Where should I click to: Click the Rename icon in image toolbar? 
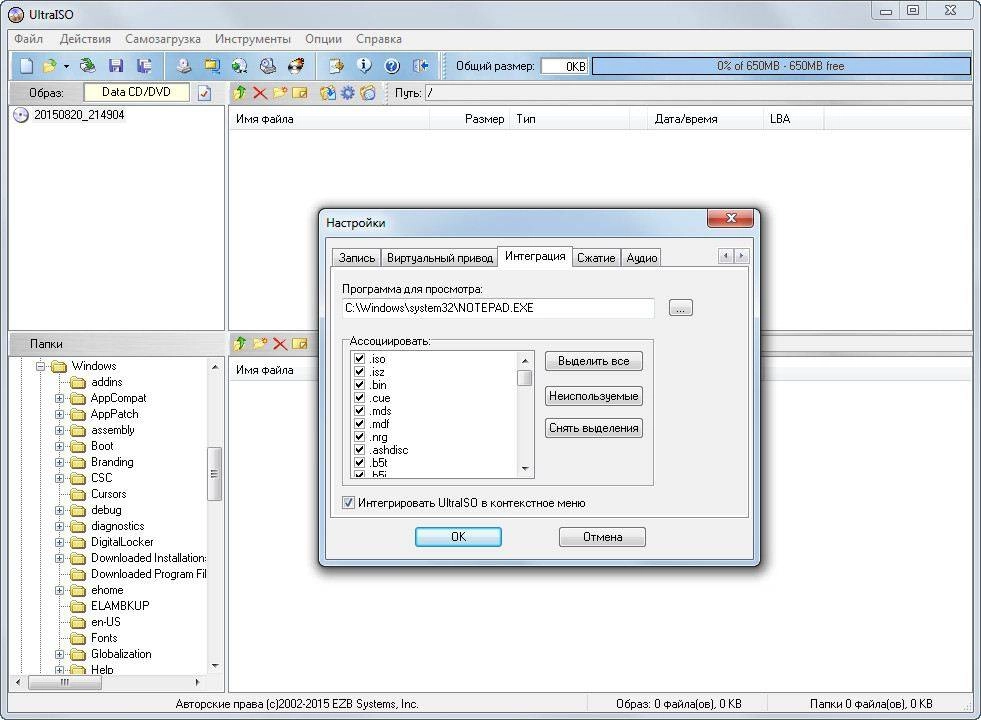[x=300, y=93]
